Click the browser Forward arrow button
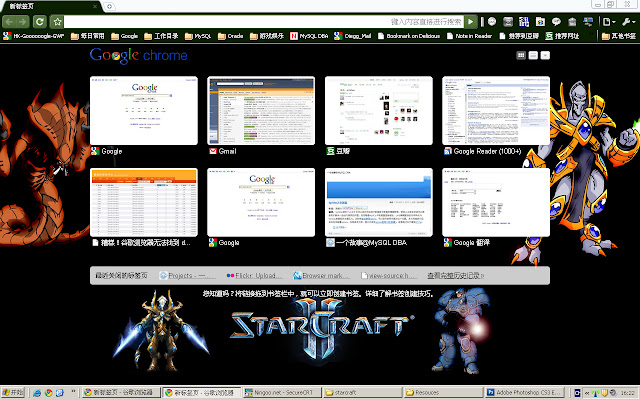 pos(23,22)
